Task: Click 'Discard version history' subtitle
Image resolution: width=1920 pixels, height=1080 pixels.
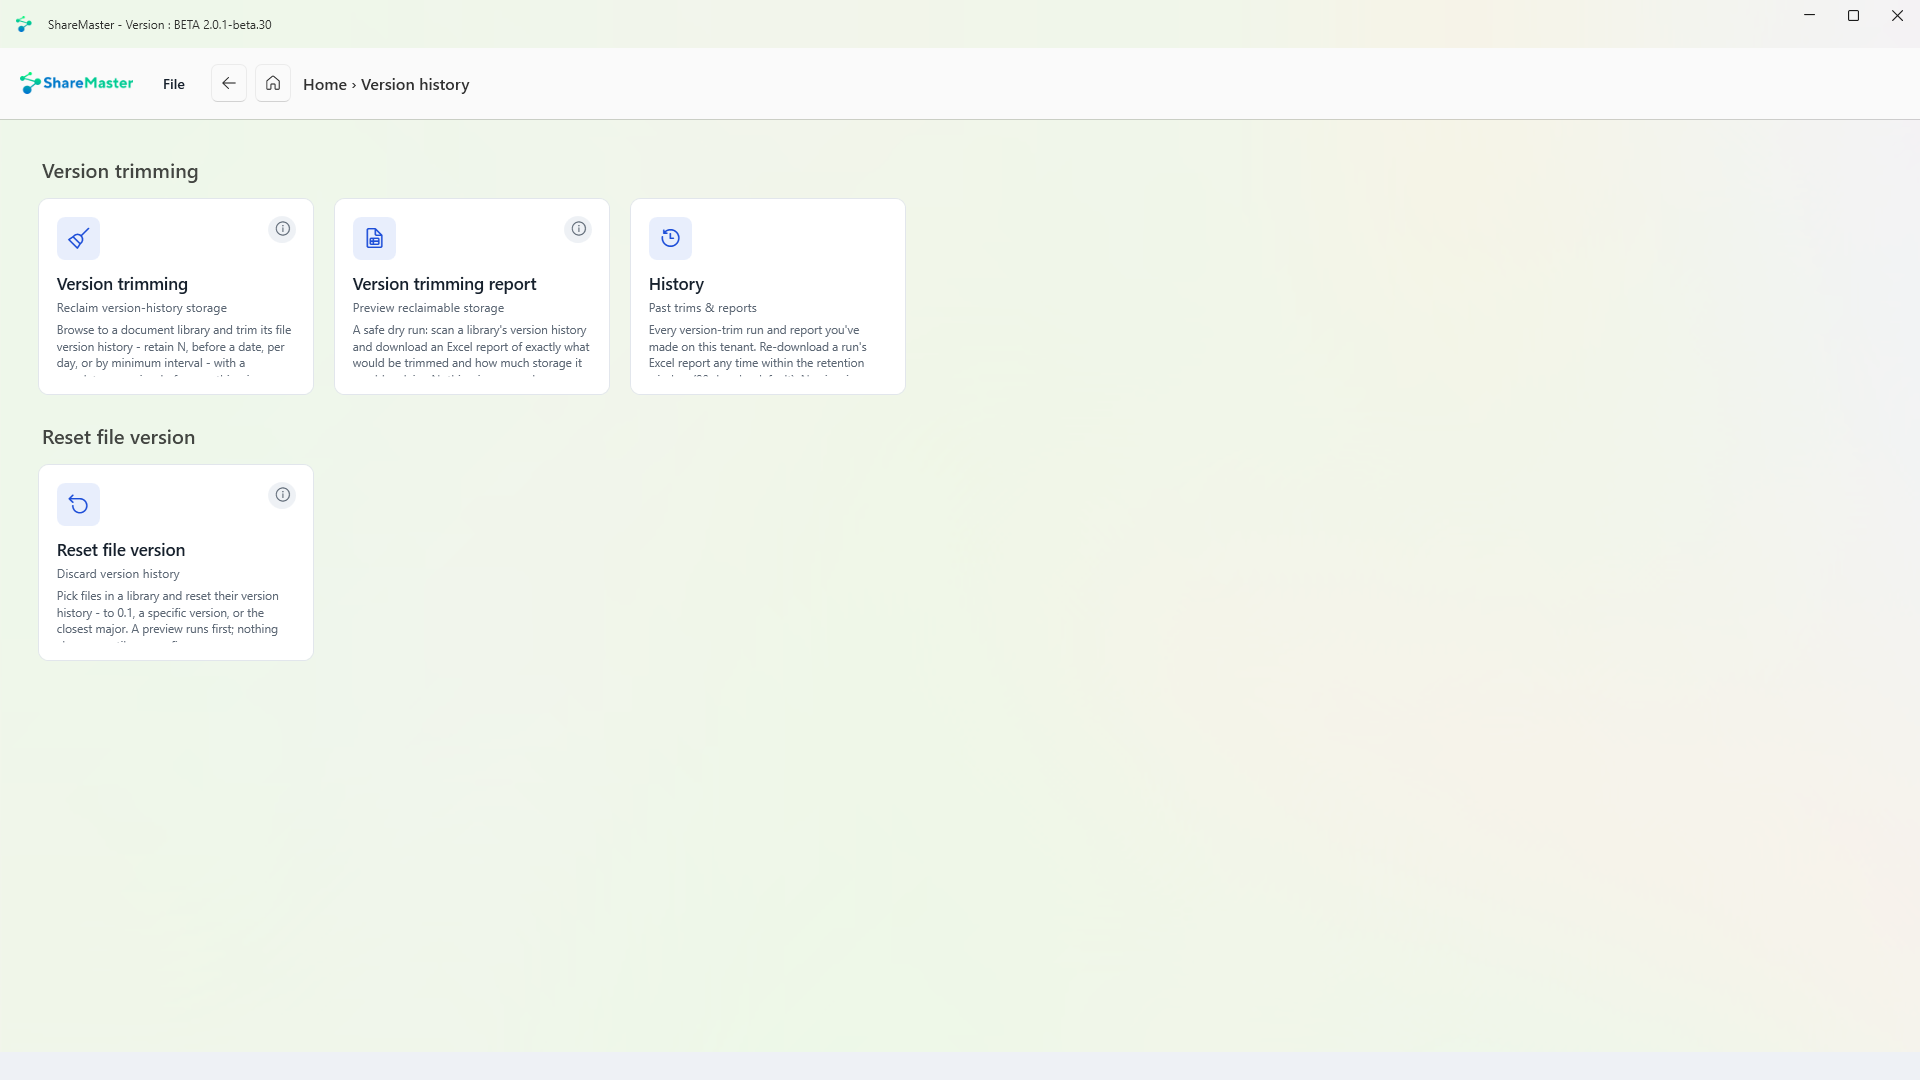Action: pos(118,574)
